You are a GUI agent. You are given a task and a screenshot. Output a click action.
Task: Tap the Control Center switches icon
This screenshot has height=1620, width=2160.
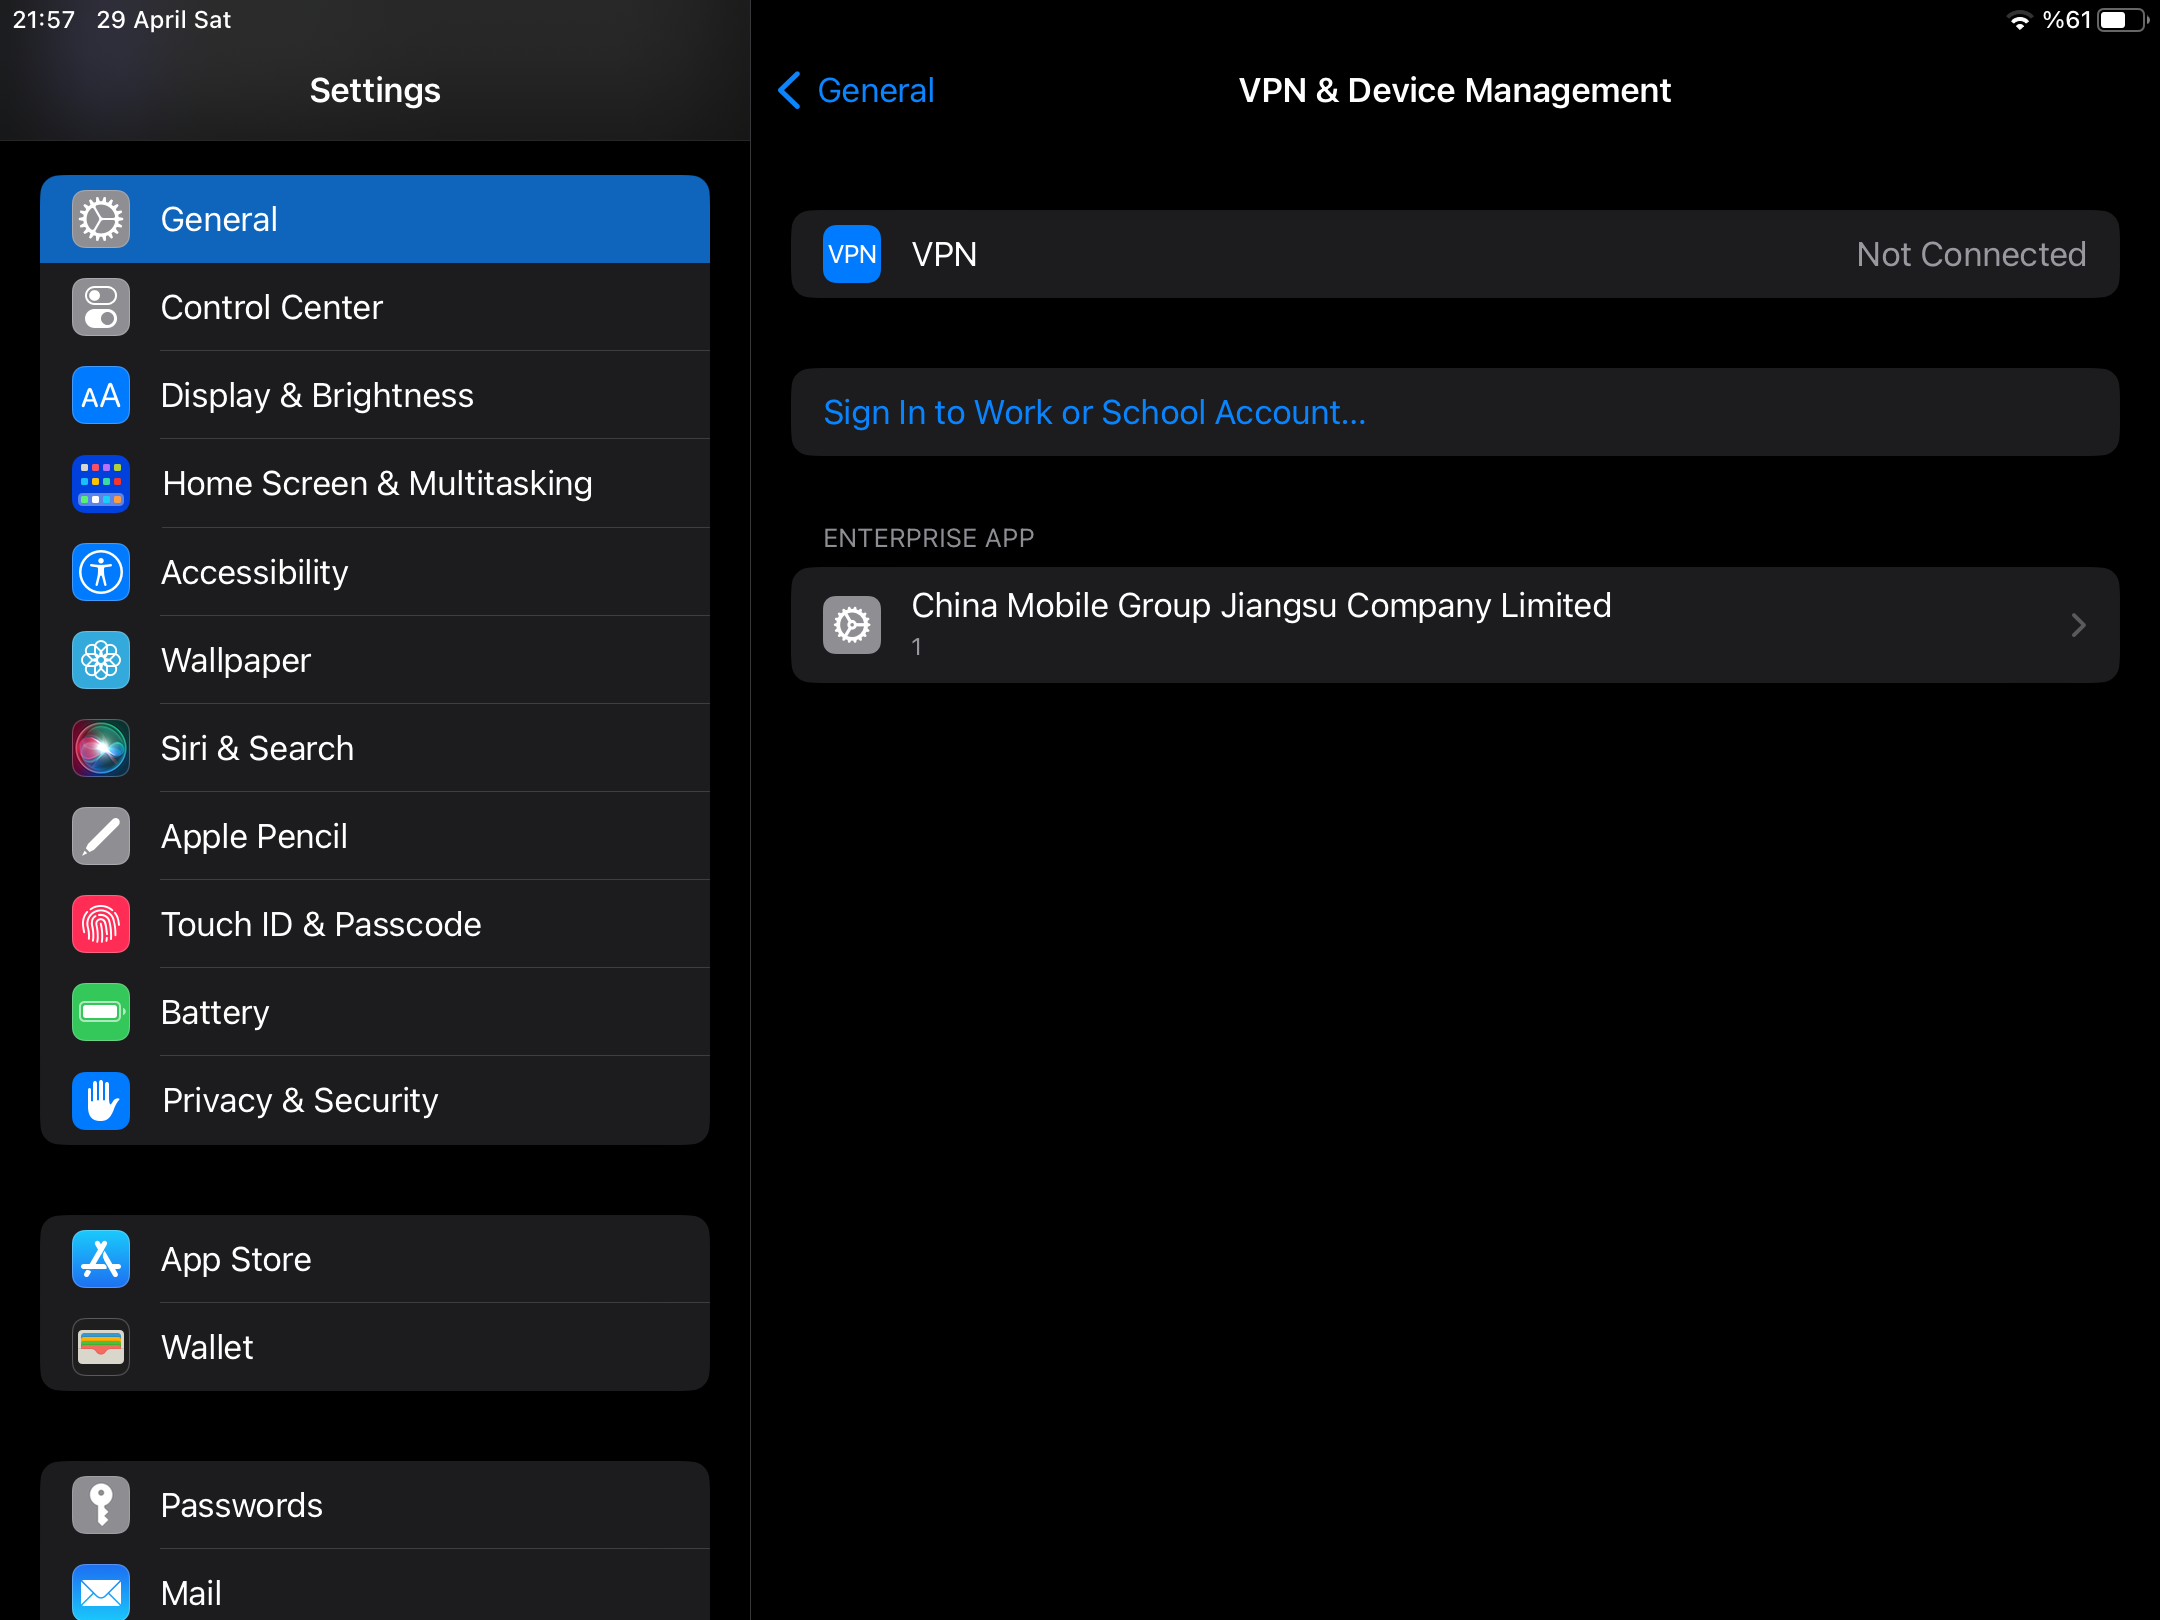pyautogui.click(x=101, y=307)
